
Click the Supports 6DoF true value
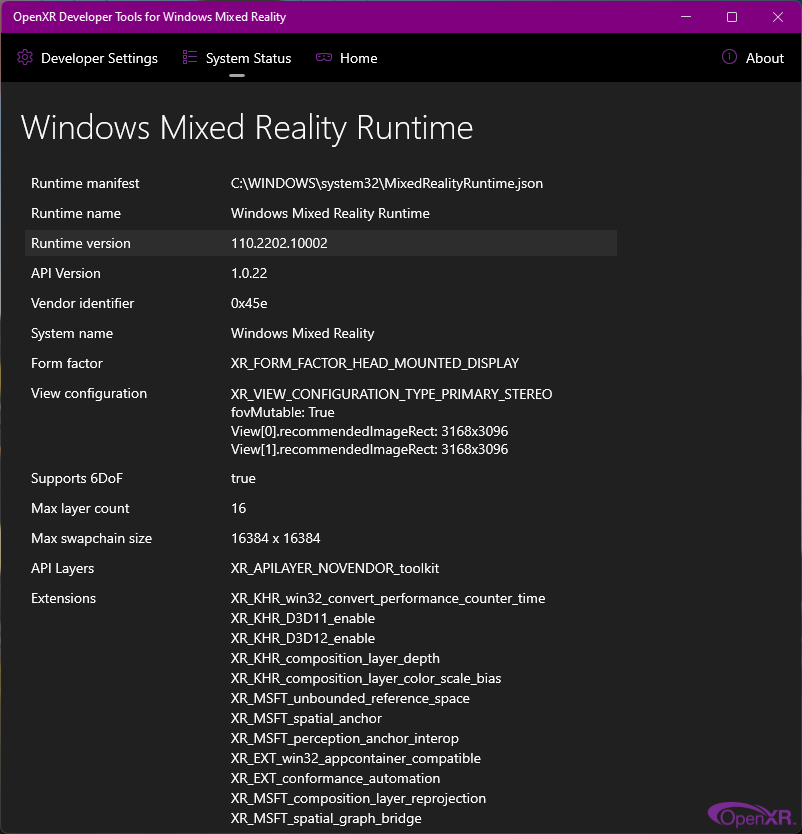point(243,479)
